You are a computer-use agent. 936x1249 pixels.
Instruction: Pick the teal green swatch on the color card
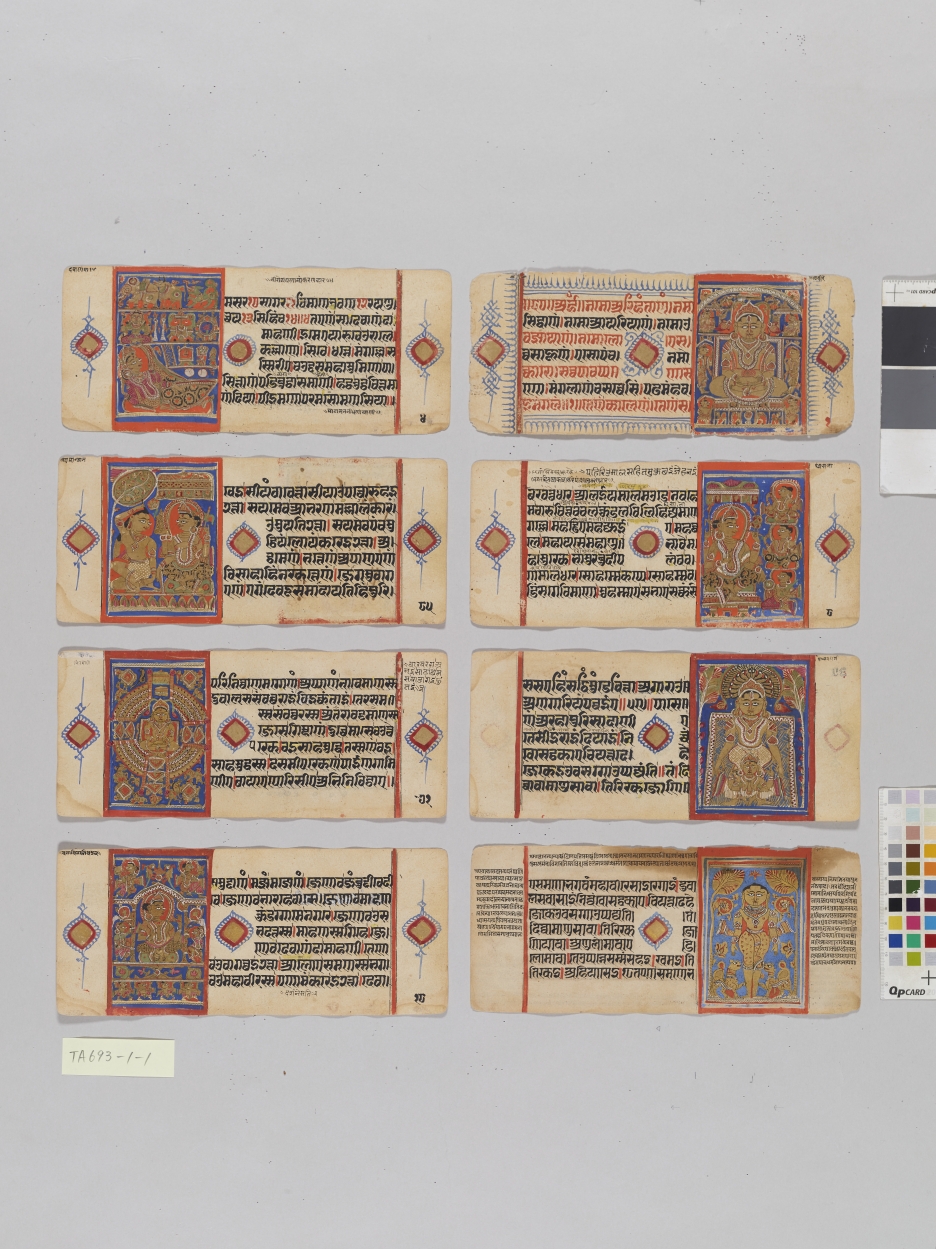pyautogui.click(x=913, y=941)
